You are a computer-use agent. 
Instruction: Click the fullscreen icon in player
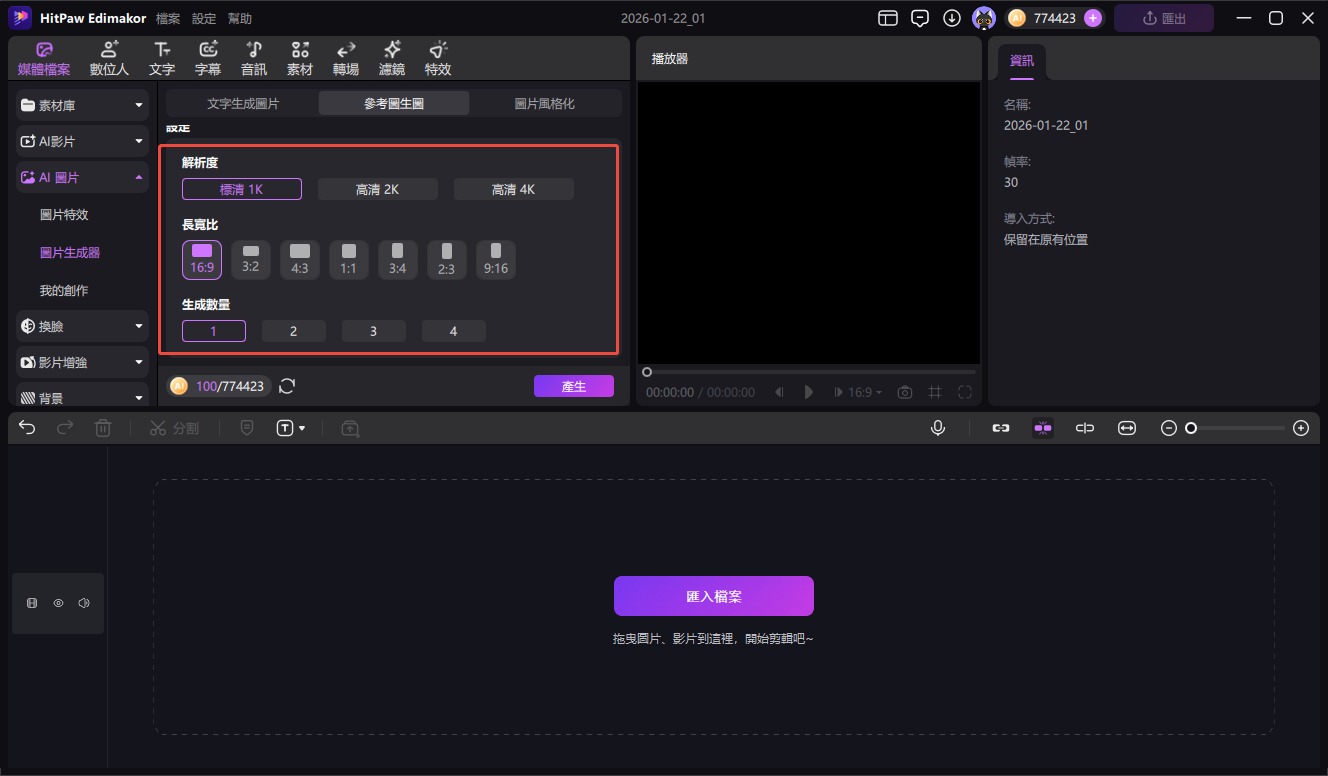click(965, 392)
